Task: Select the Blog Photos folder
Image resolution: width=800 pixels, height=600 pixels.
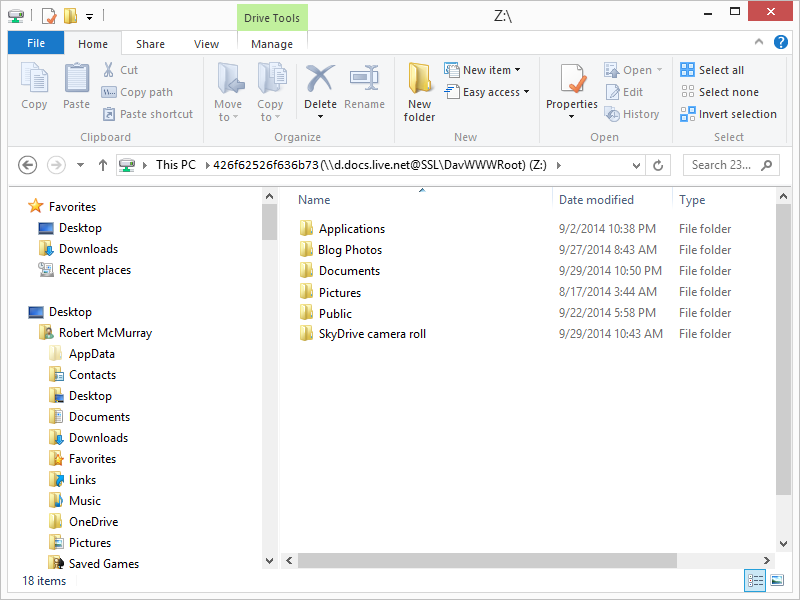Action: click(x=350, y=250)
